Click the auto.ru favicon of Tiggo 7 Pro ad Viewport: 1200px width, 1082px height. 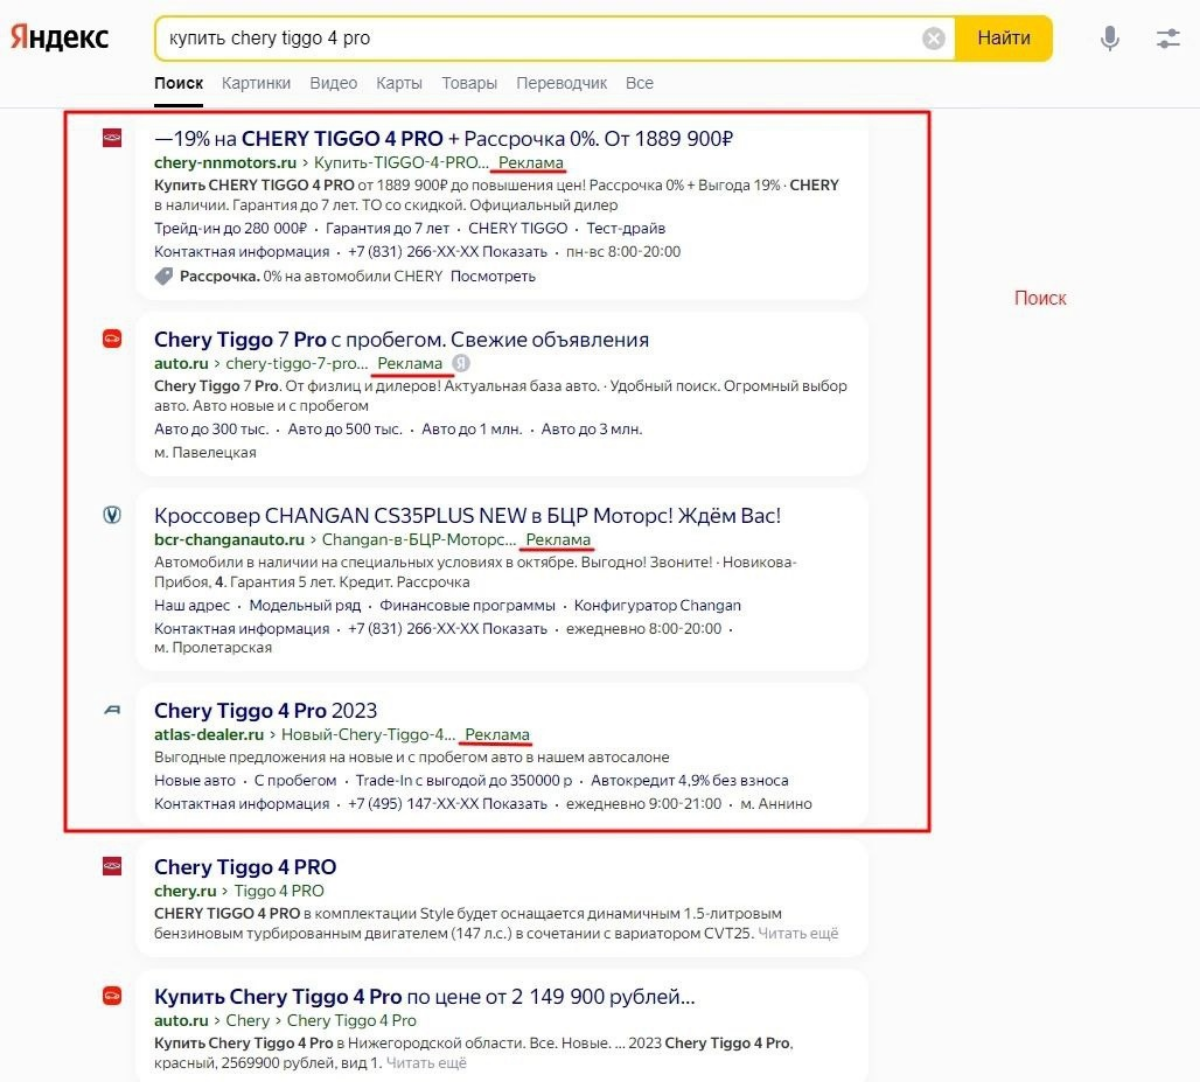click(112, 339)
